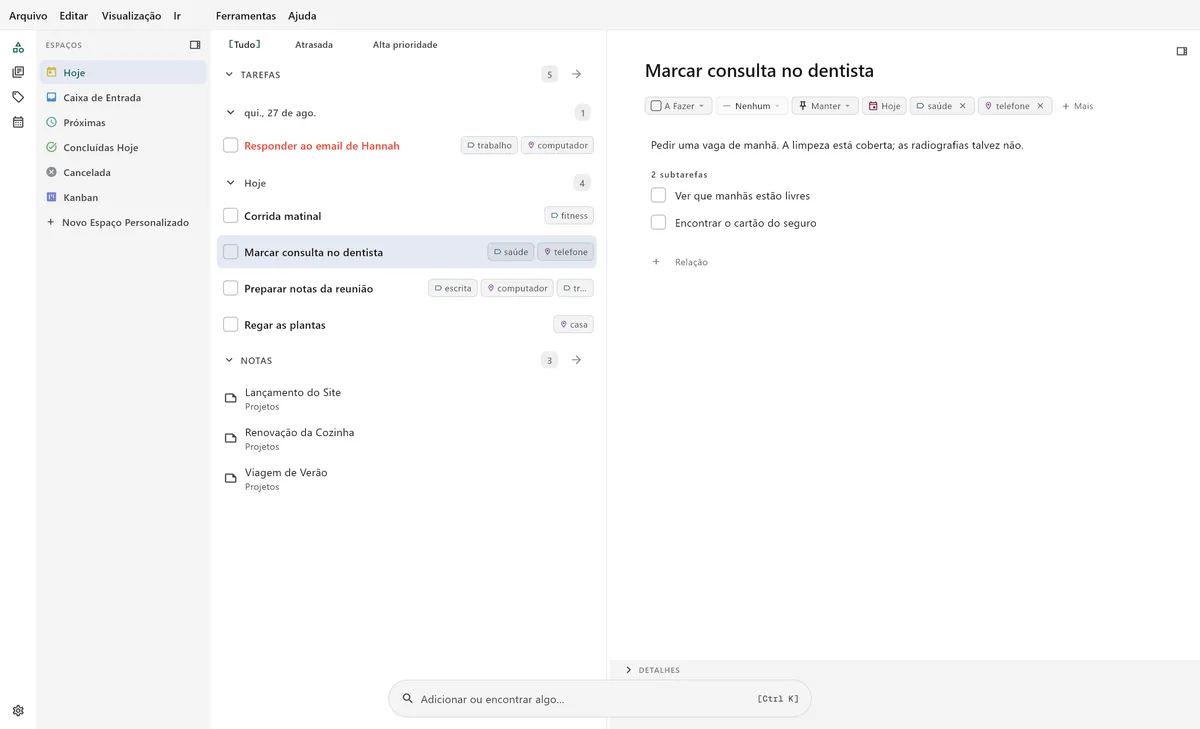The height and width of the screenshot is (729, 1200).
Task: Click the plus icon beside Relação
Action: click(x=656, y=262)
